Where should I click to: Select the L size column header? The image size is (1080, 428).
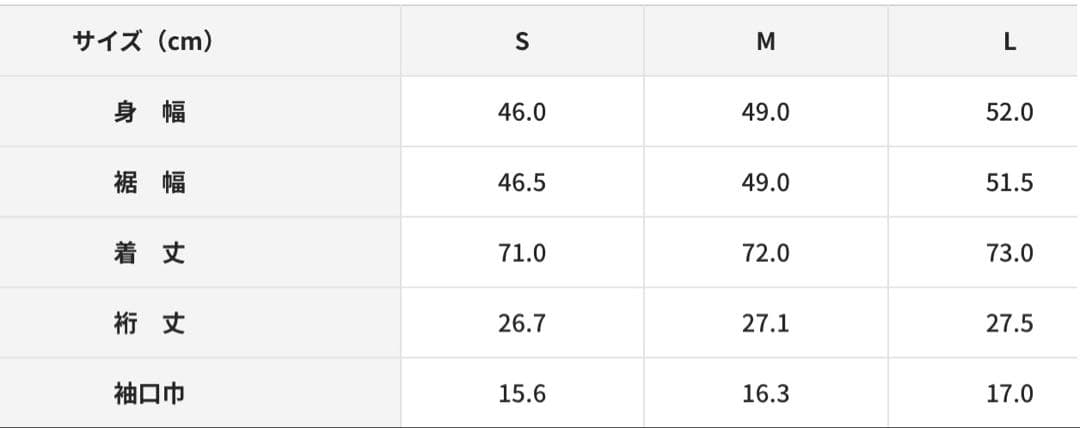coord(1010,42)
